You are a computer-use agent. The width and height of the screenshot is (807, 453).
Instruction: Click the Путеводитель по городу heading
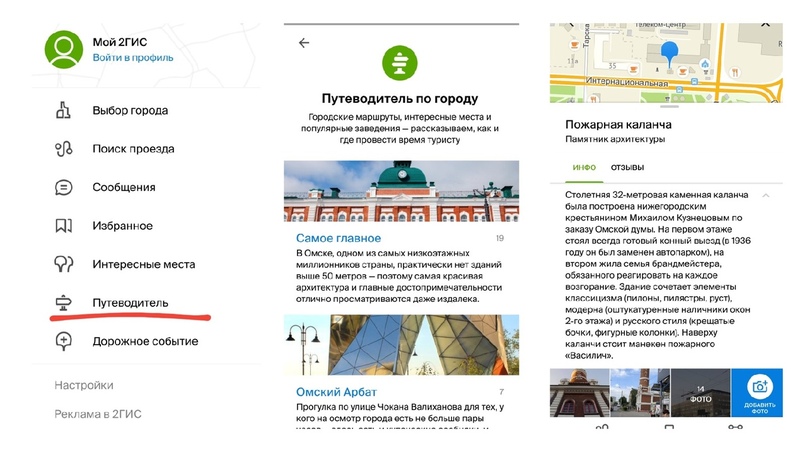[x=400, y=98]
